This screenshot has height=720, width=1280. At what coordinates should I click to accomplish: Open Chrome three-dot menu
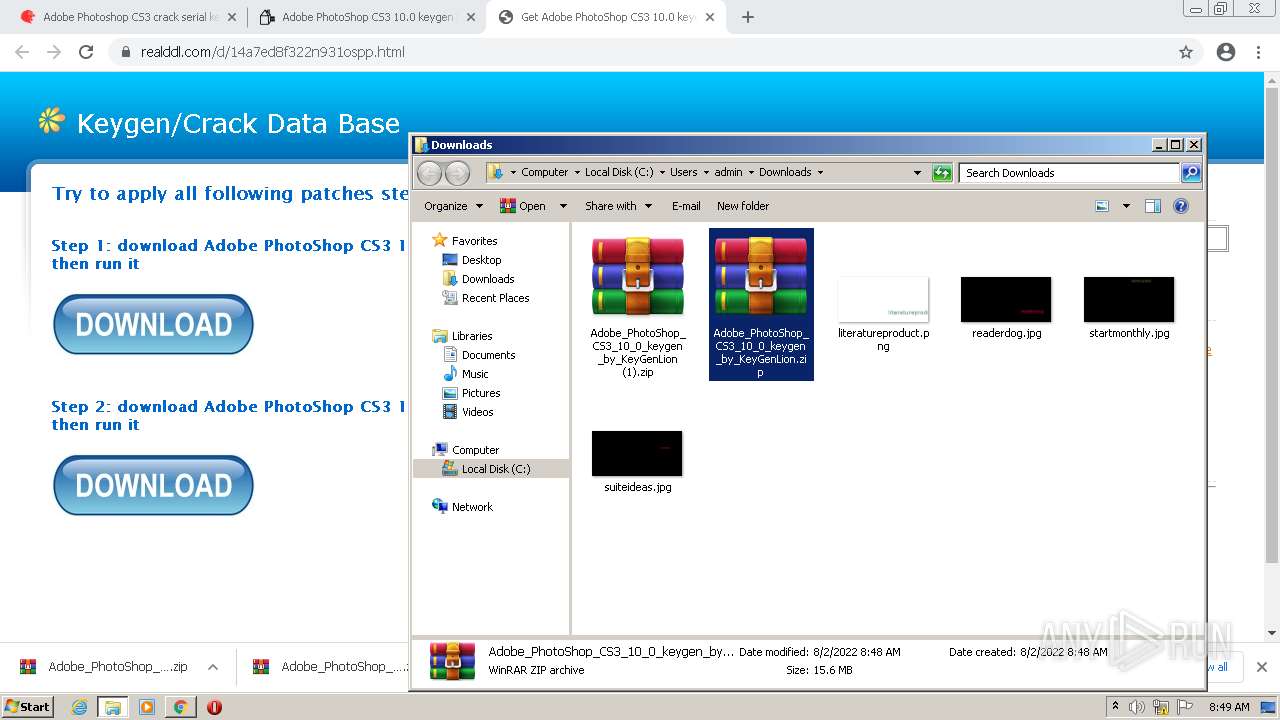pos(1258,52)
